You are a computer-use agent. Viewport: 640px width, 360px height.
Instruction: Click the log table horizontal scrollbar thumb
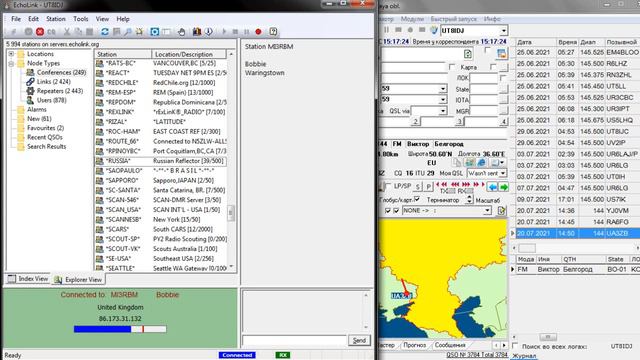[527, 248]
